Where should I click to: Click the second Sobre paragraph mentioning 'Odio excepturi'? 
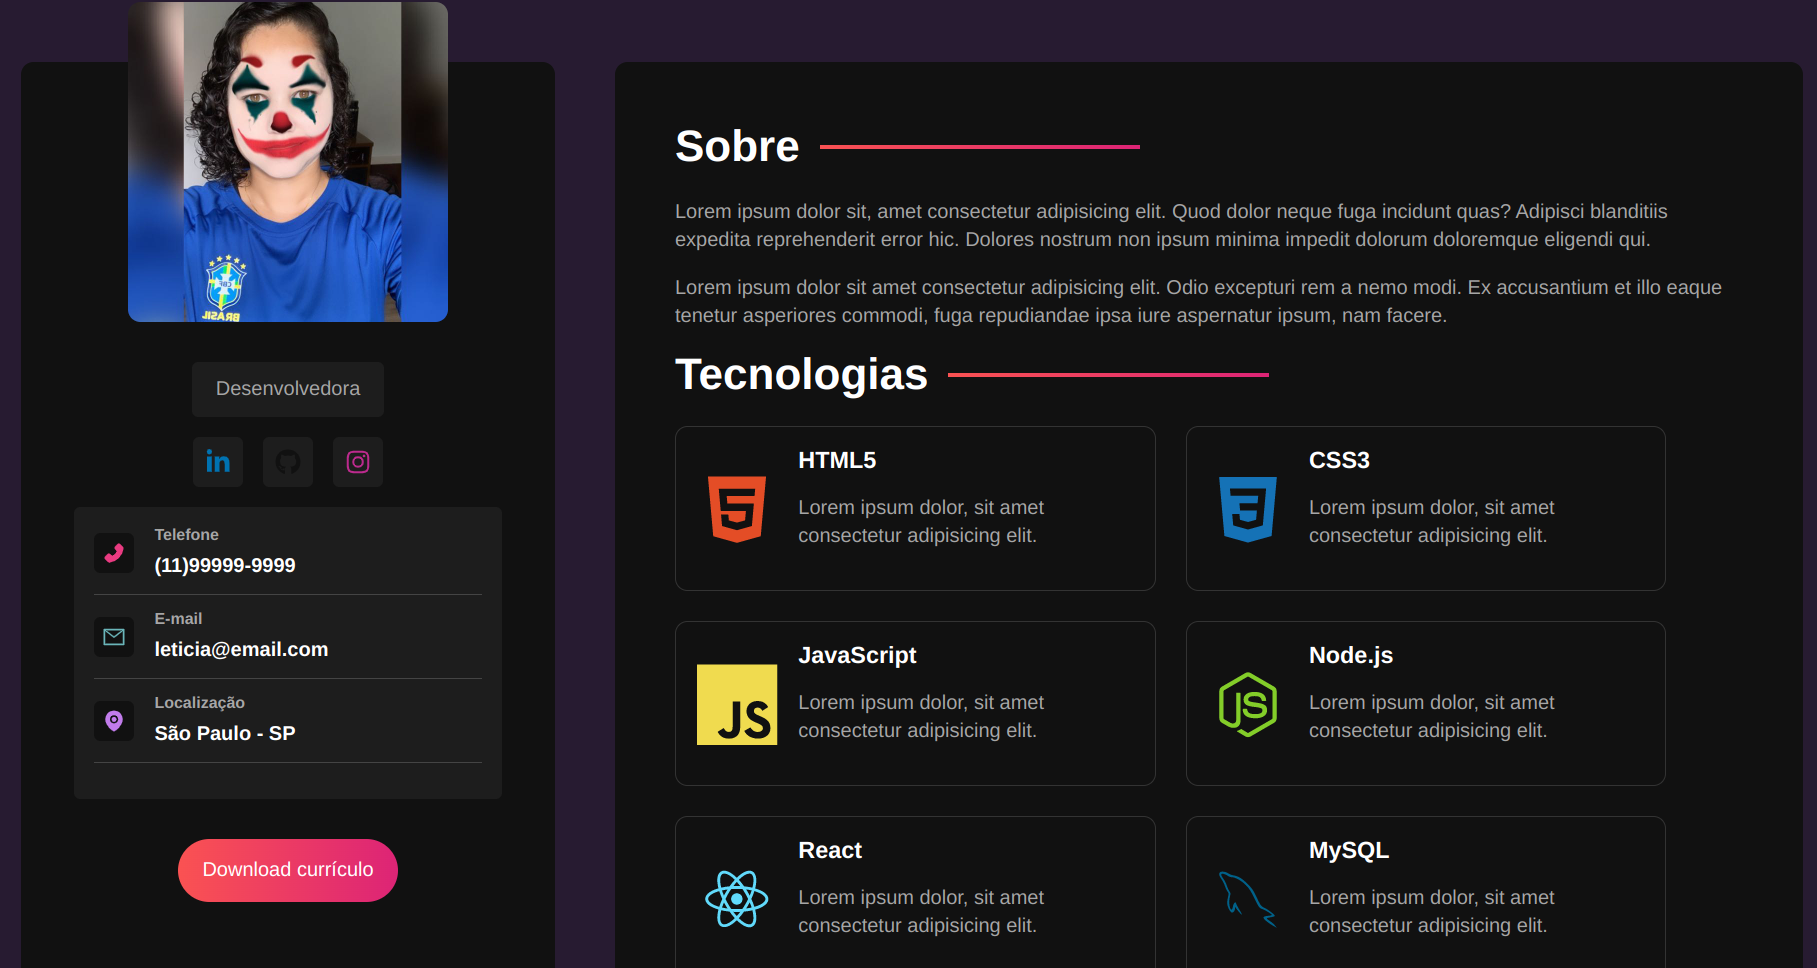1198,301
